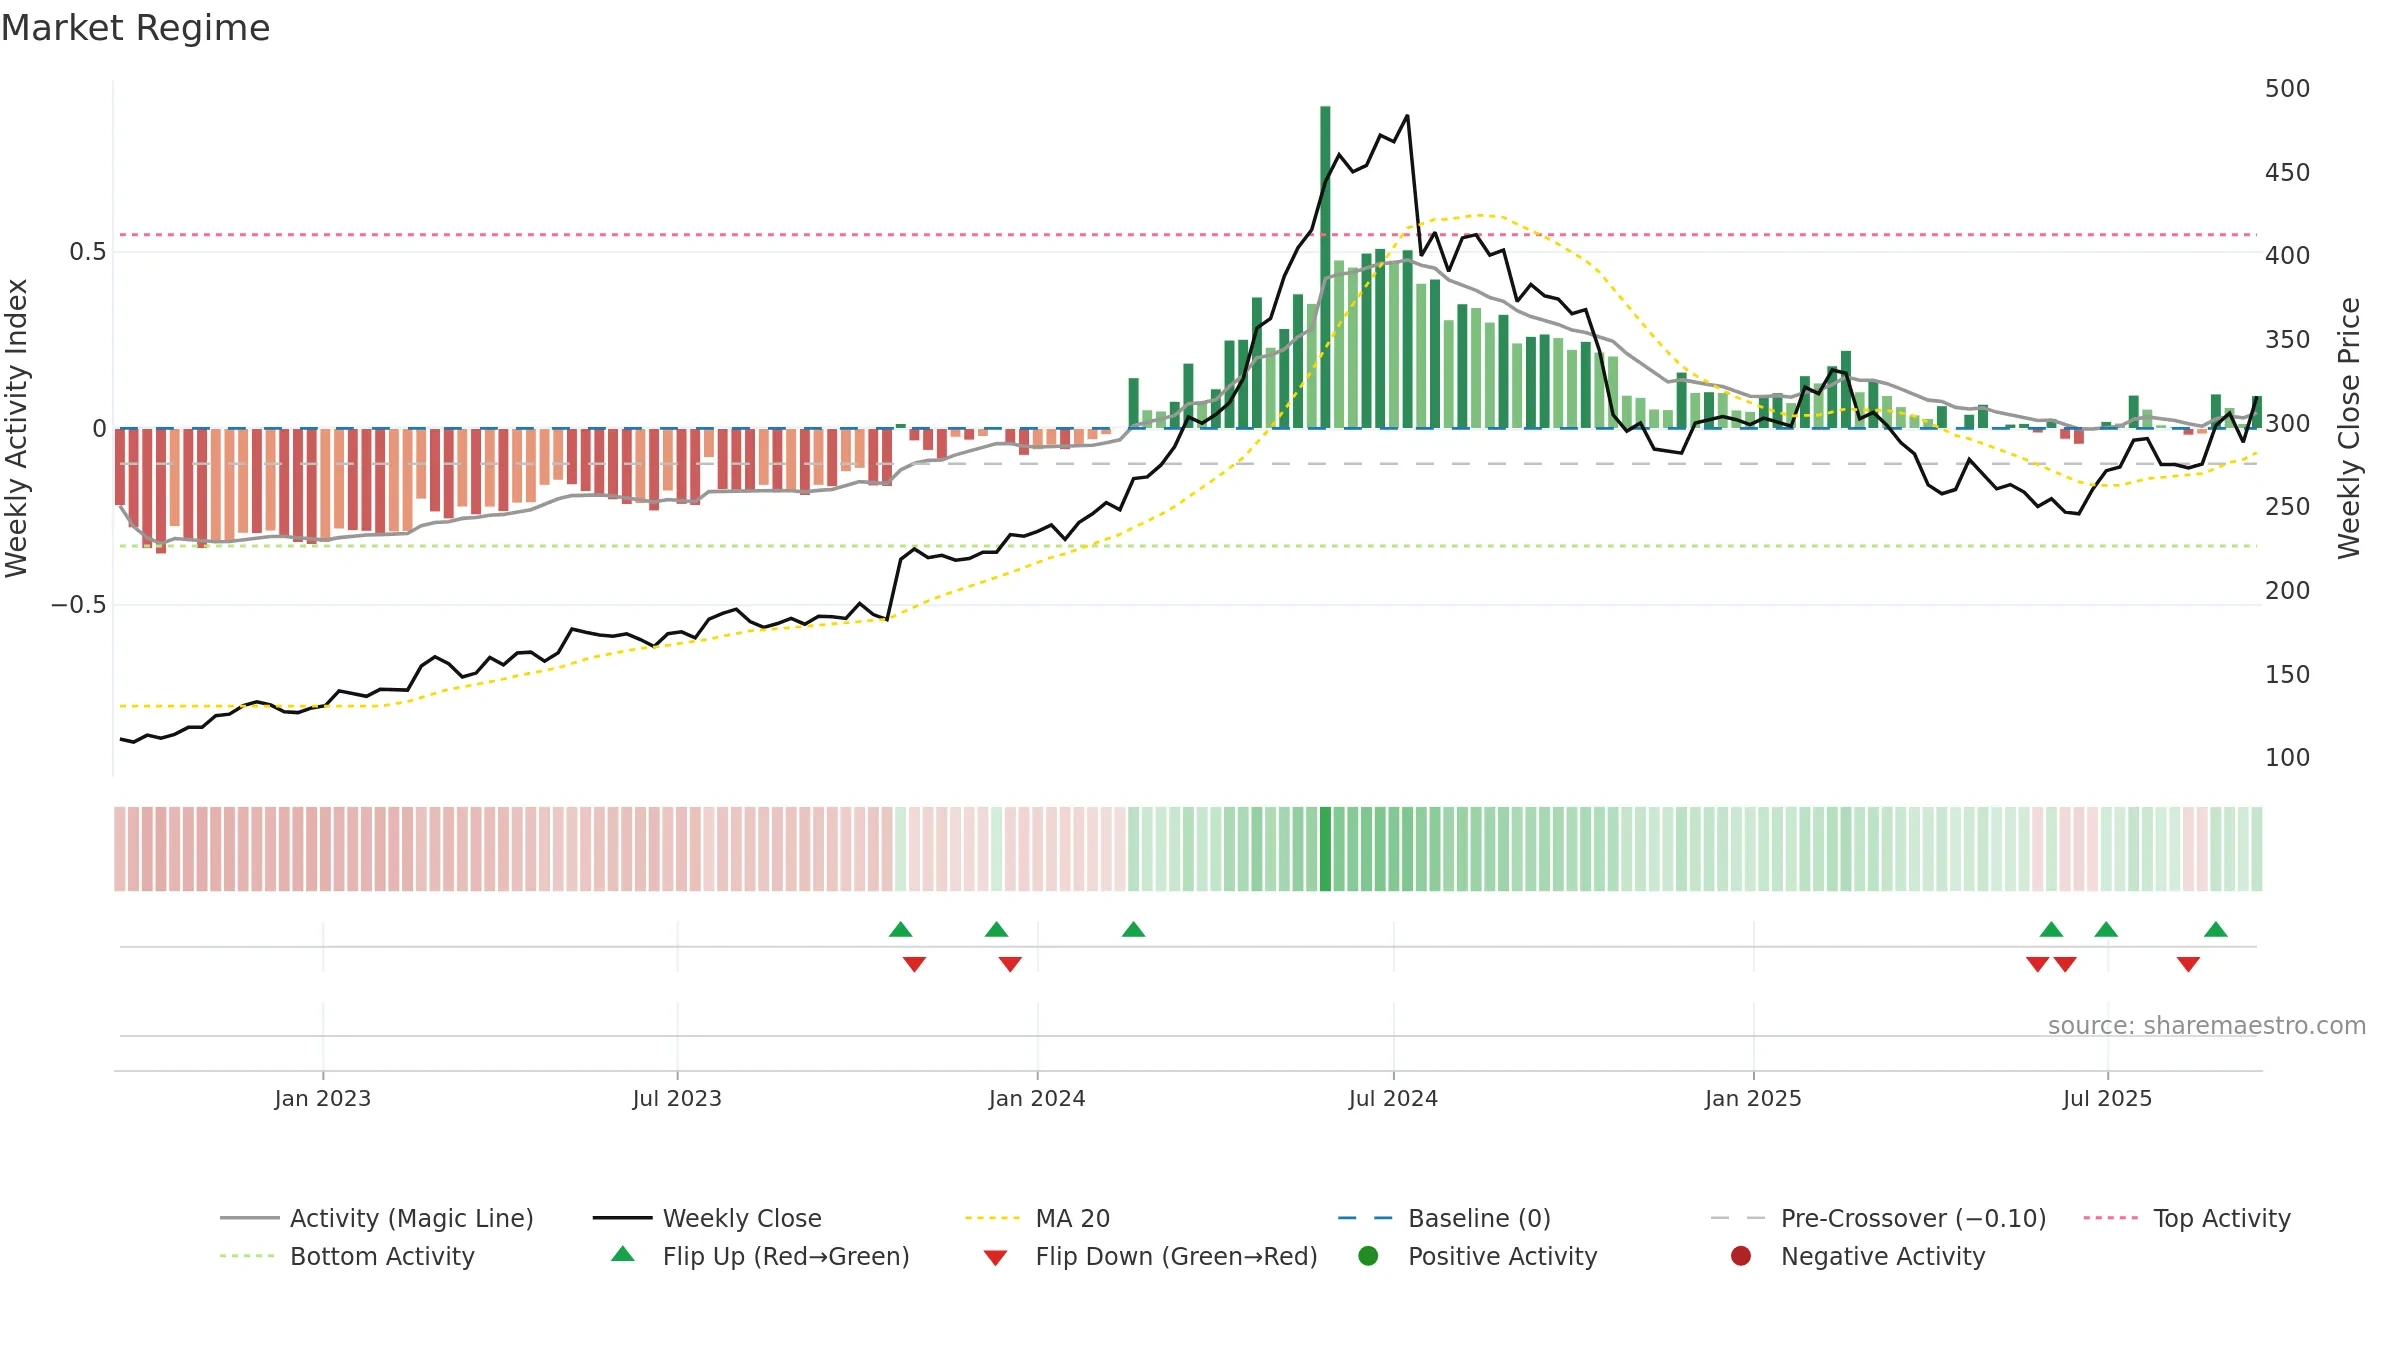Image resolution: width=2400 pixels, height=1350 pixels.
Task: Click the Jul 2024 axis label
Action: [x=1393, y=1099]
